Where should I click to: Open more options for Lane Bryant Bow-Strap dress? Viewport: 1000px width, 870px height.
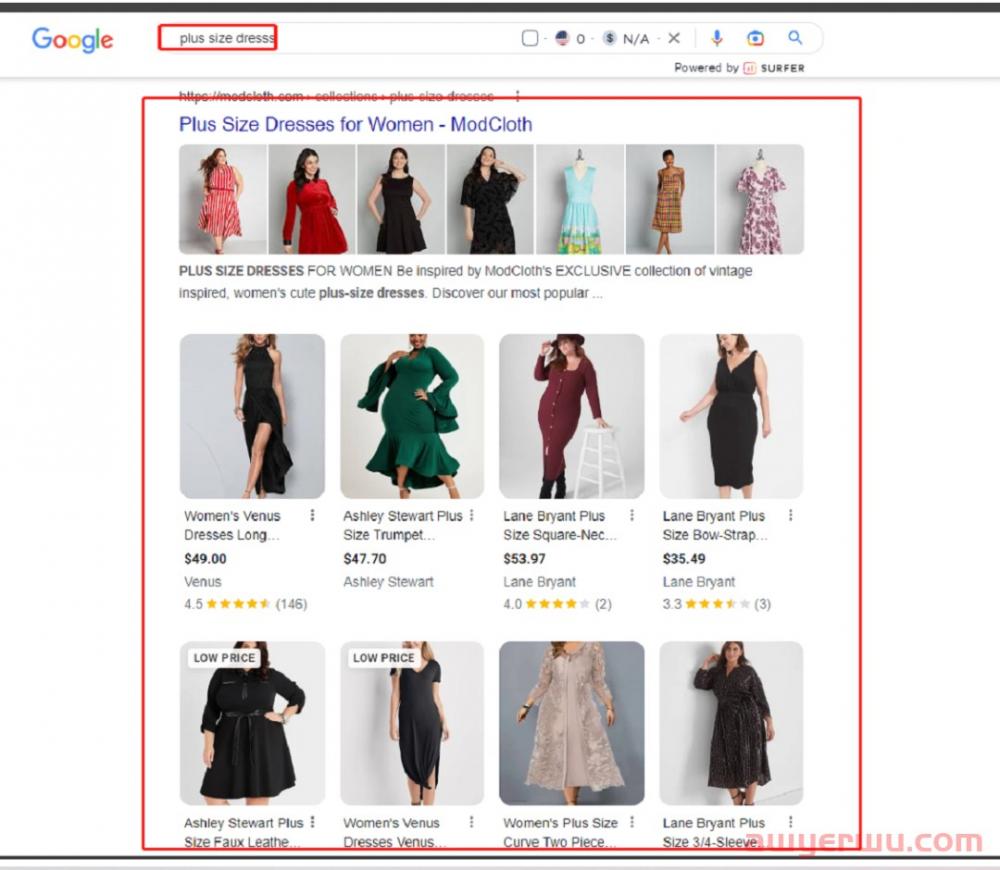point(790,515)
